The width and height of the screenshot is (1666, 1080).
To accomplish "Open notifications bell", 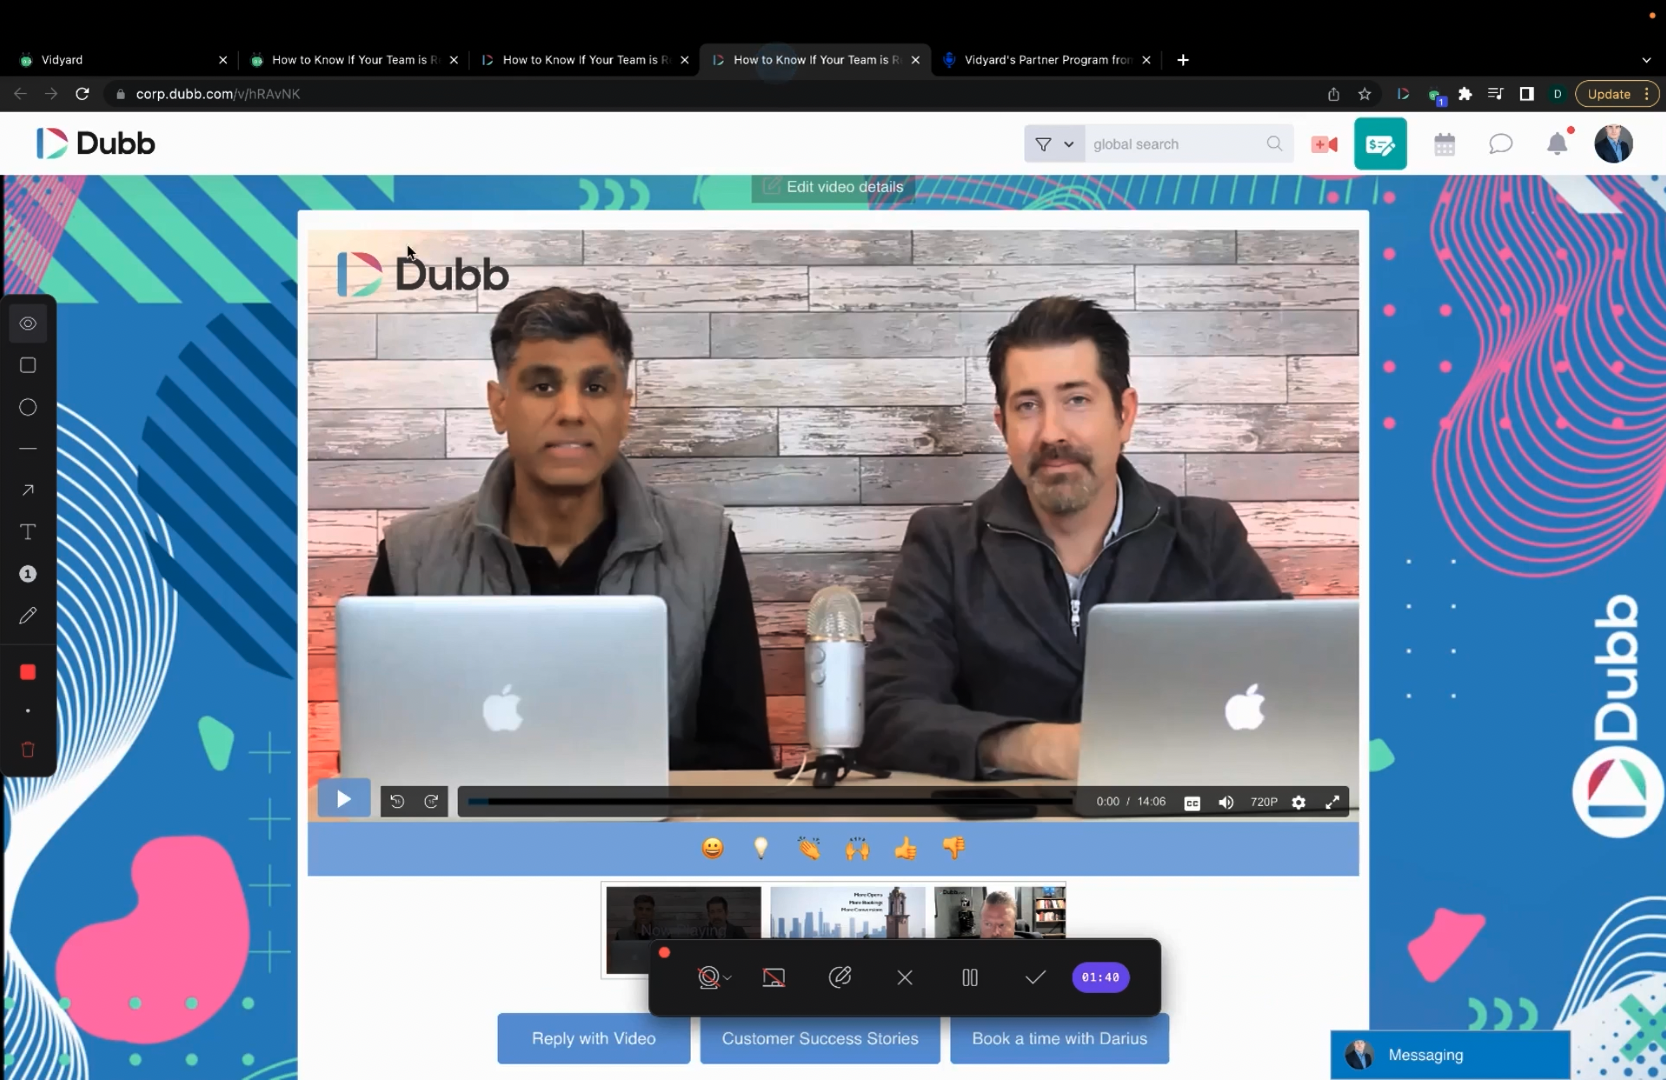I will (x=1558, y=143).
